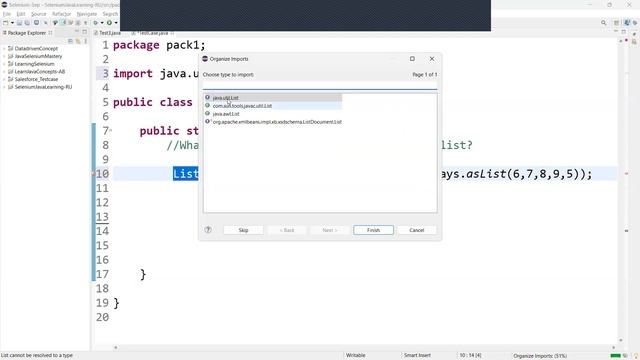Viewport: 640px width, 360px height.
Task: Open the Run dropdown arrow
Action: click(x=116, y=23)
